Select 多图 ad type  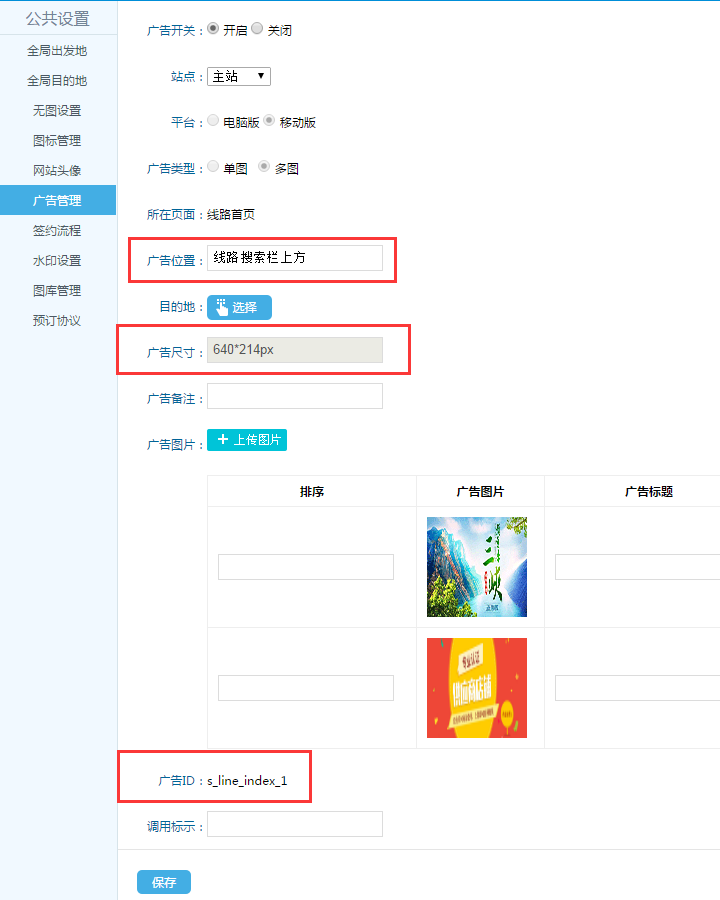tap(264, 167)
